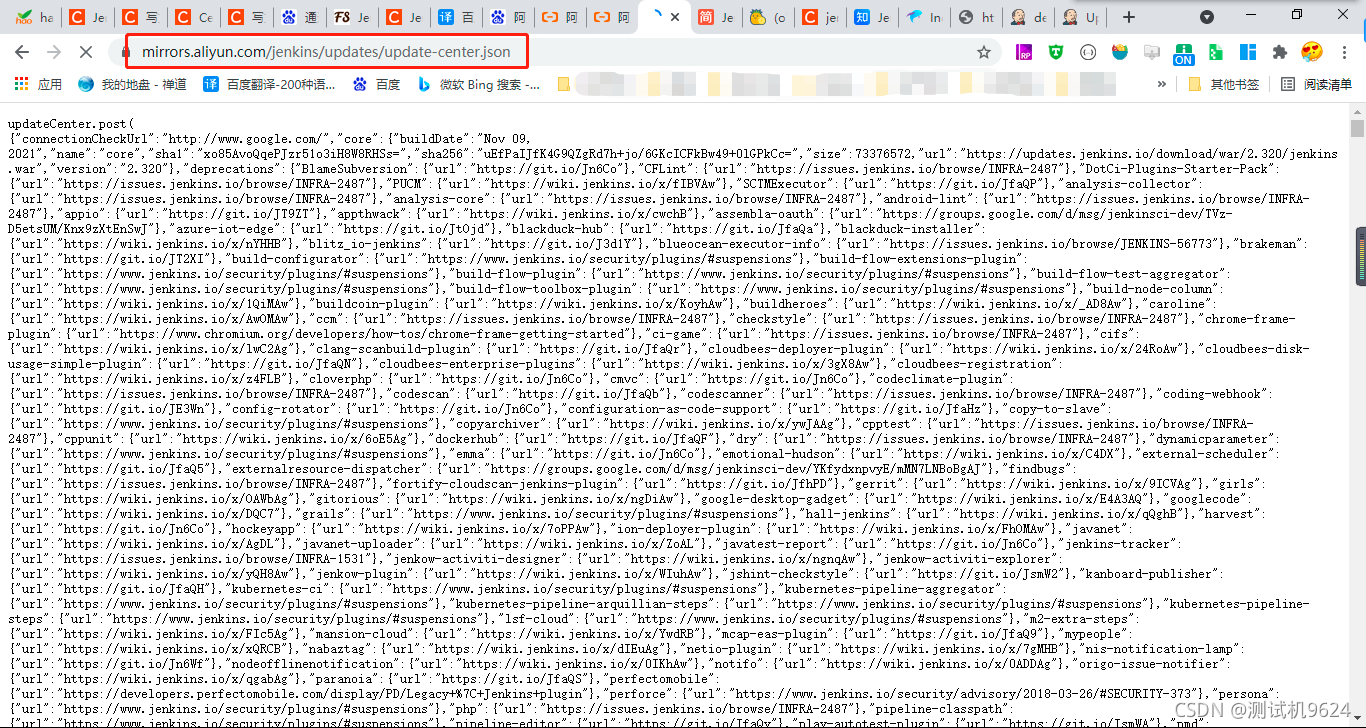Open bookmark 我的地盘 - 禅道
Image resolution: width=1366 pixels, height=728 pixels.
tap(133, 85)
